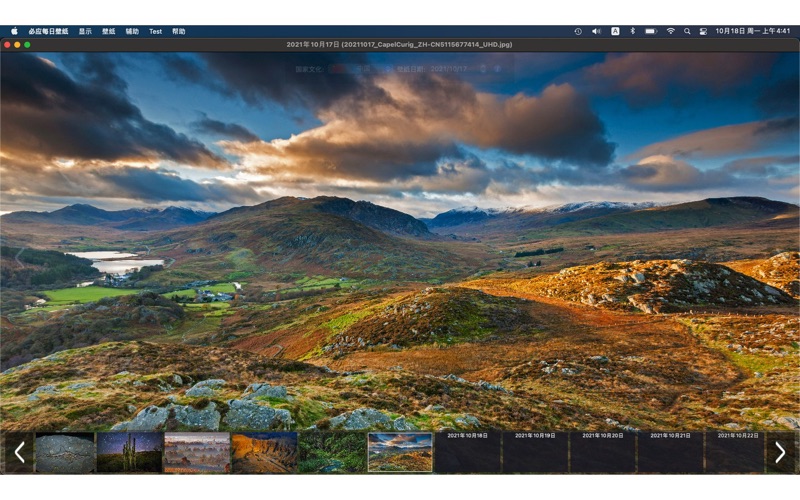
Task: Open Spotlight search icon
Action: click(687, 31)
